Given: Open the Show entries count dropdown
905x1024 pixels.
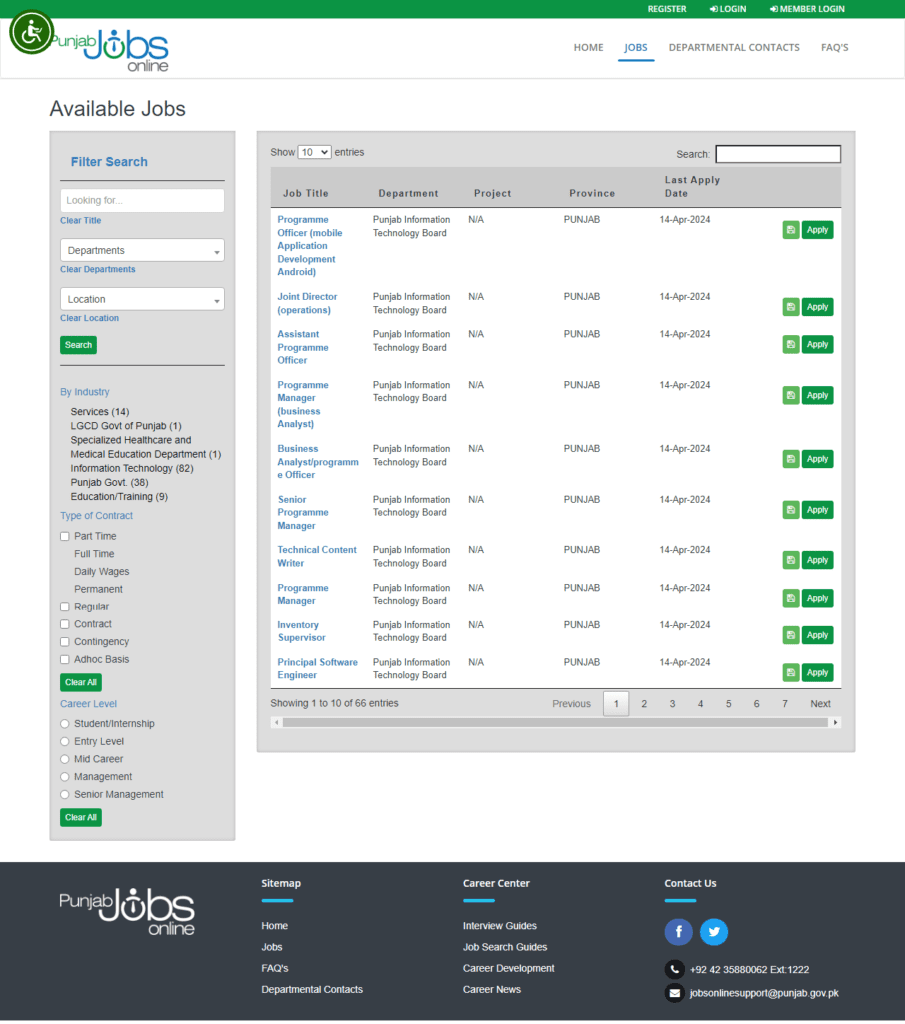Looking at the screenshot, I should click(314, 152).
